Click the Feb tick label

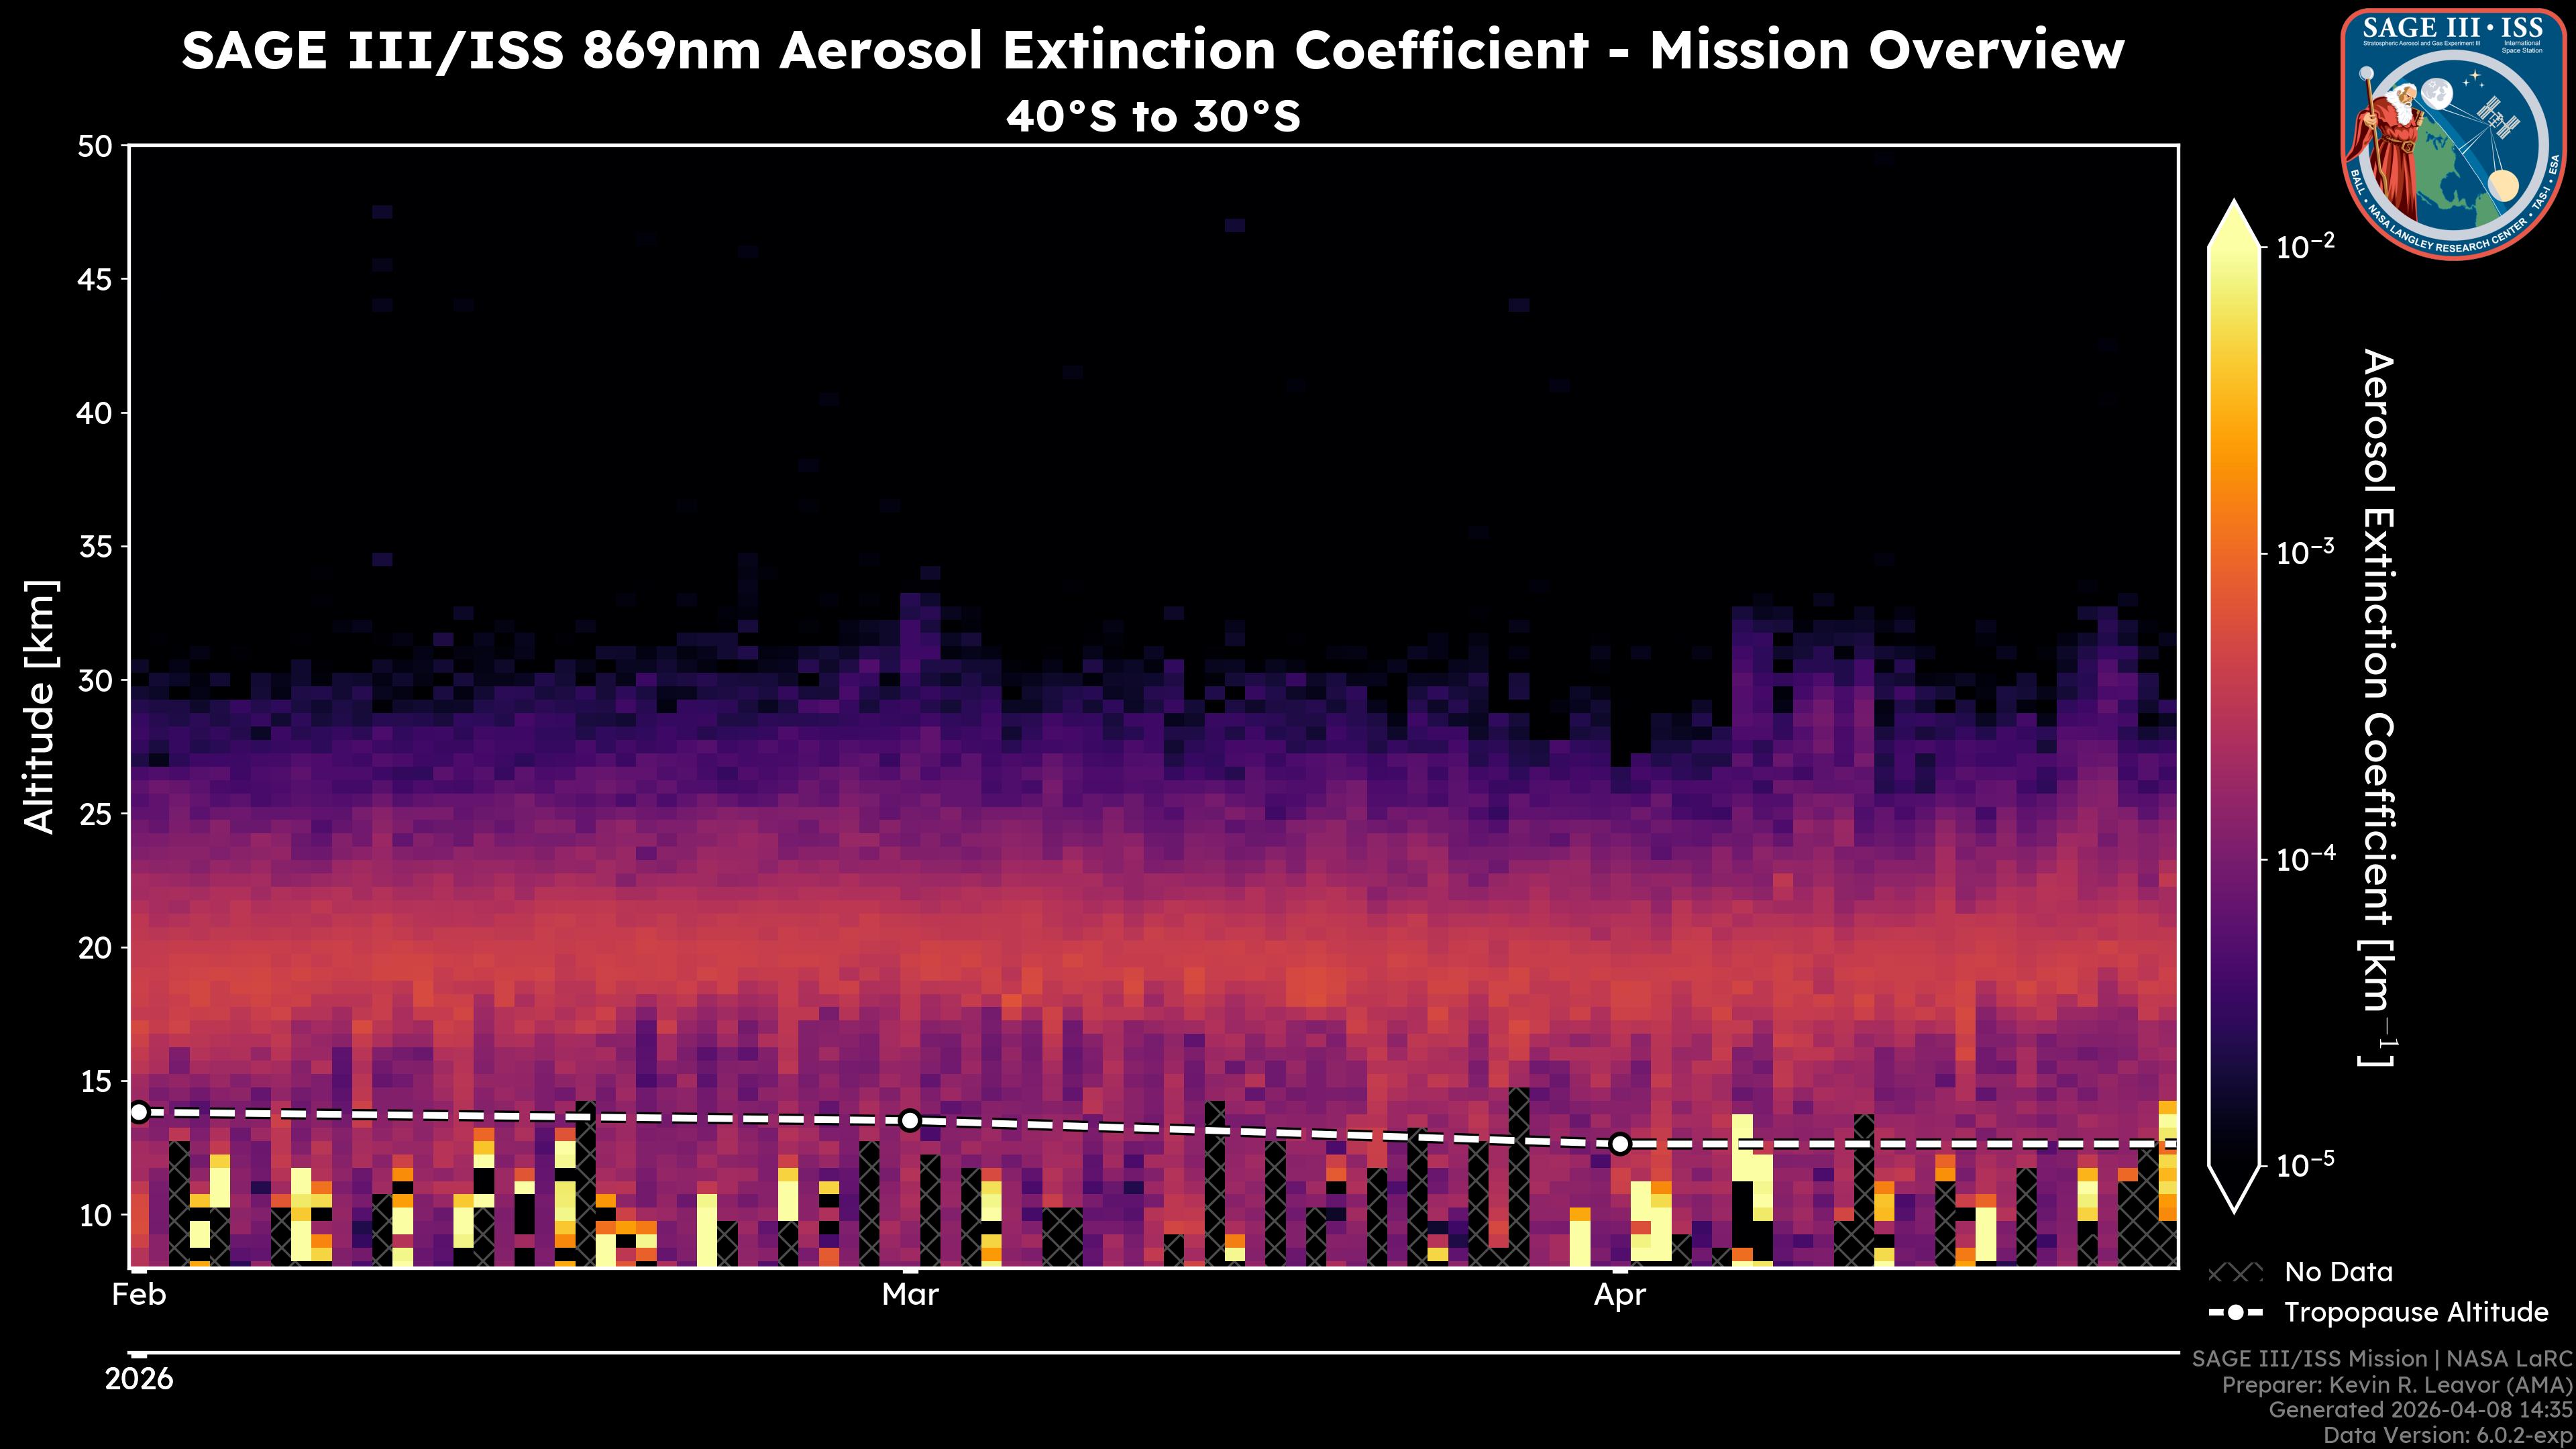coord(139,1295)
